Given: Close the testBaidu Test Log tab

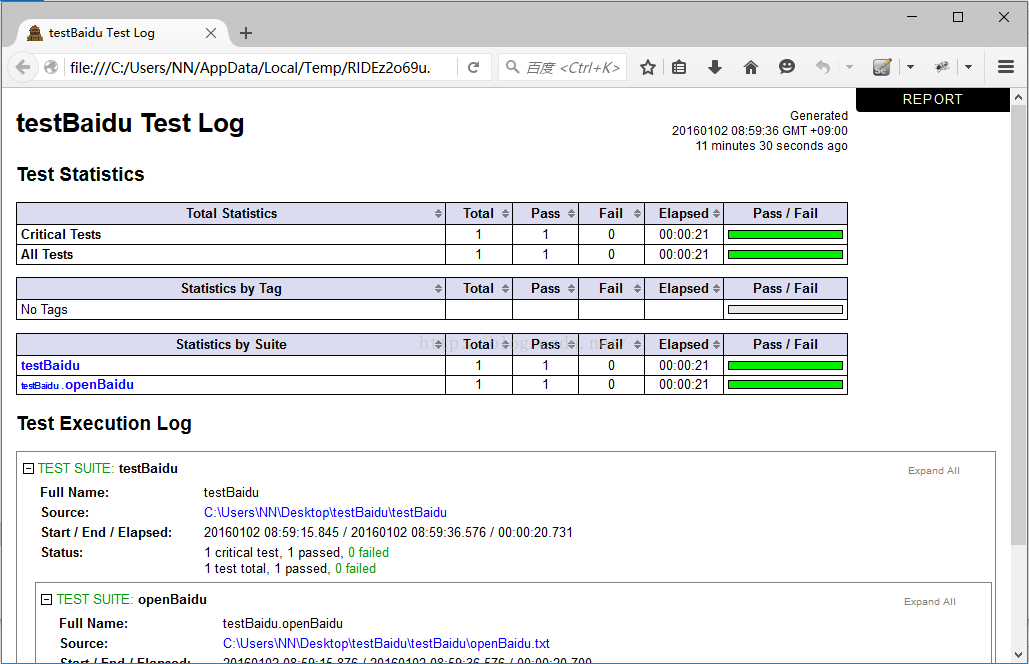Looking at the screenshot, I should pos(211,33).
